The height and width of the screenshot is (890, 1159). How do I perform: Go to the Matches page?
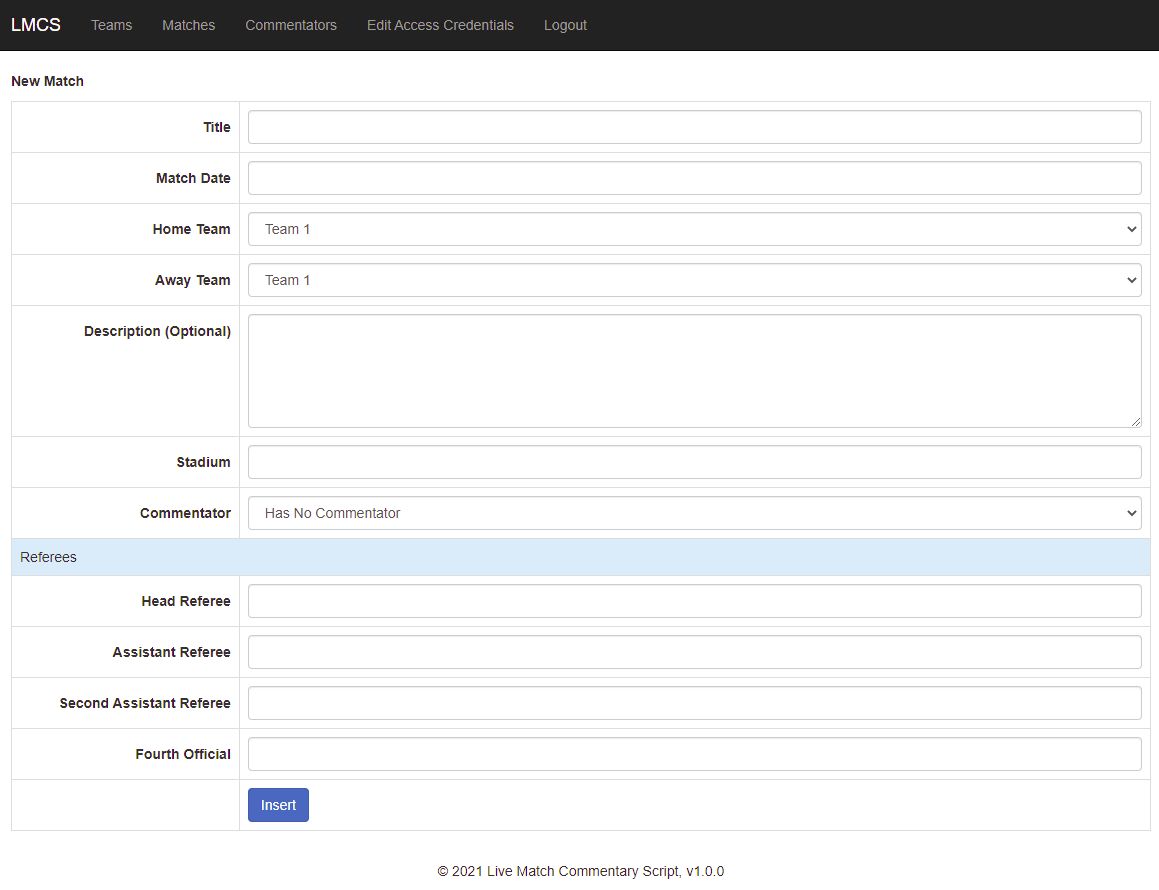click(188, 25)
